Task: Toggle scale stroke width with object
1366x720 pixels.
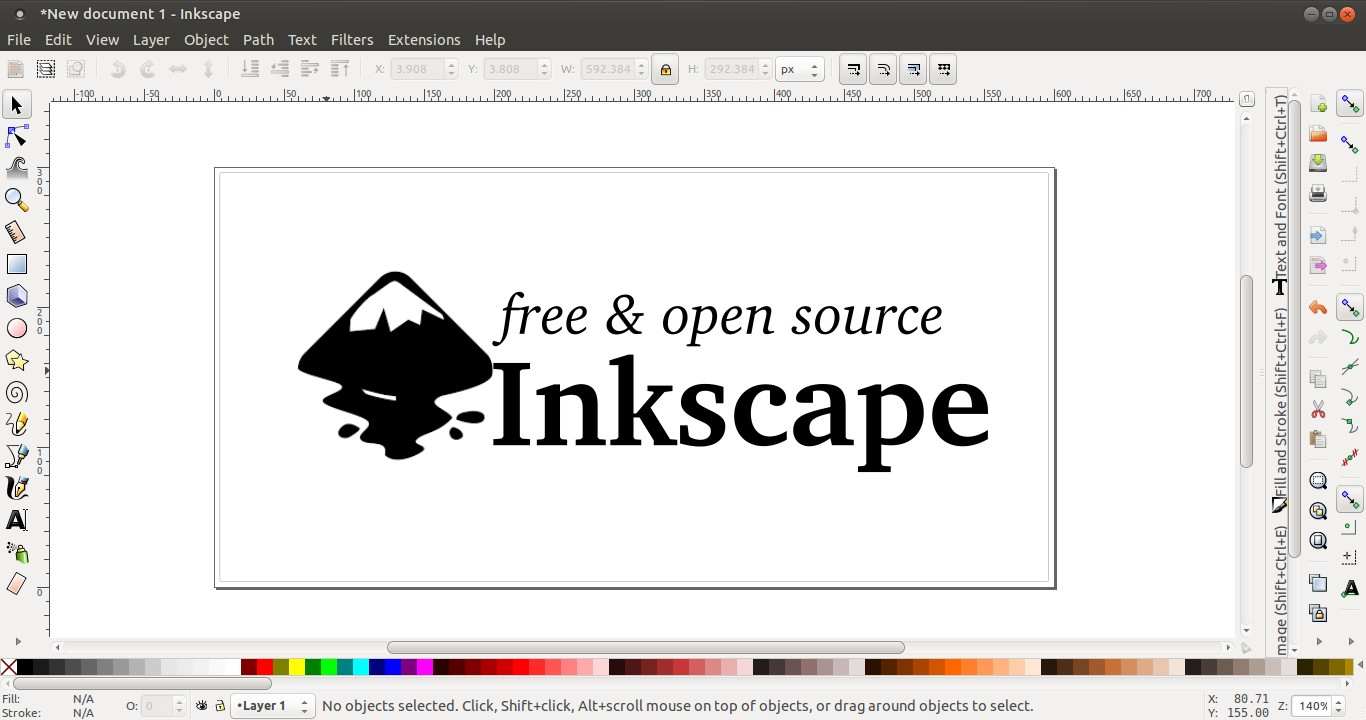Action: (854, 69)
